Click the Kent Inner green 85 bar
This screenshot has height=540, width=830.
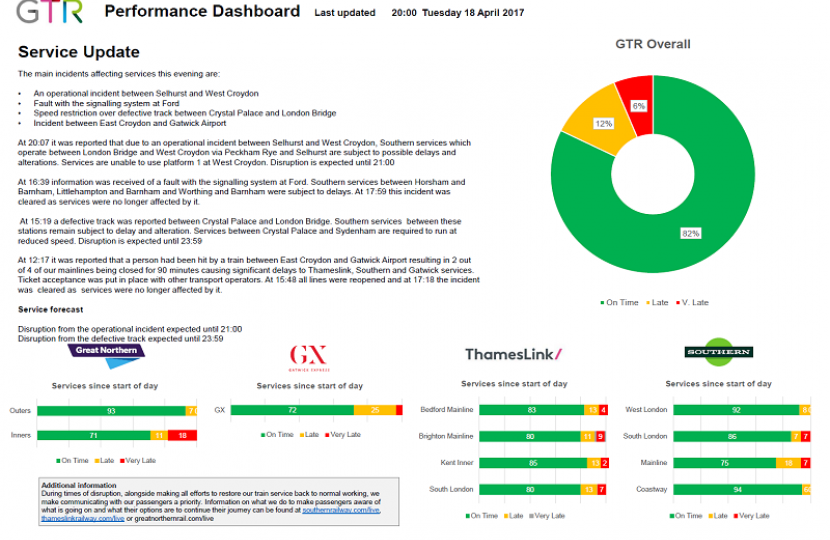pyautogui.click(x=532, y=463)
